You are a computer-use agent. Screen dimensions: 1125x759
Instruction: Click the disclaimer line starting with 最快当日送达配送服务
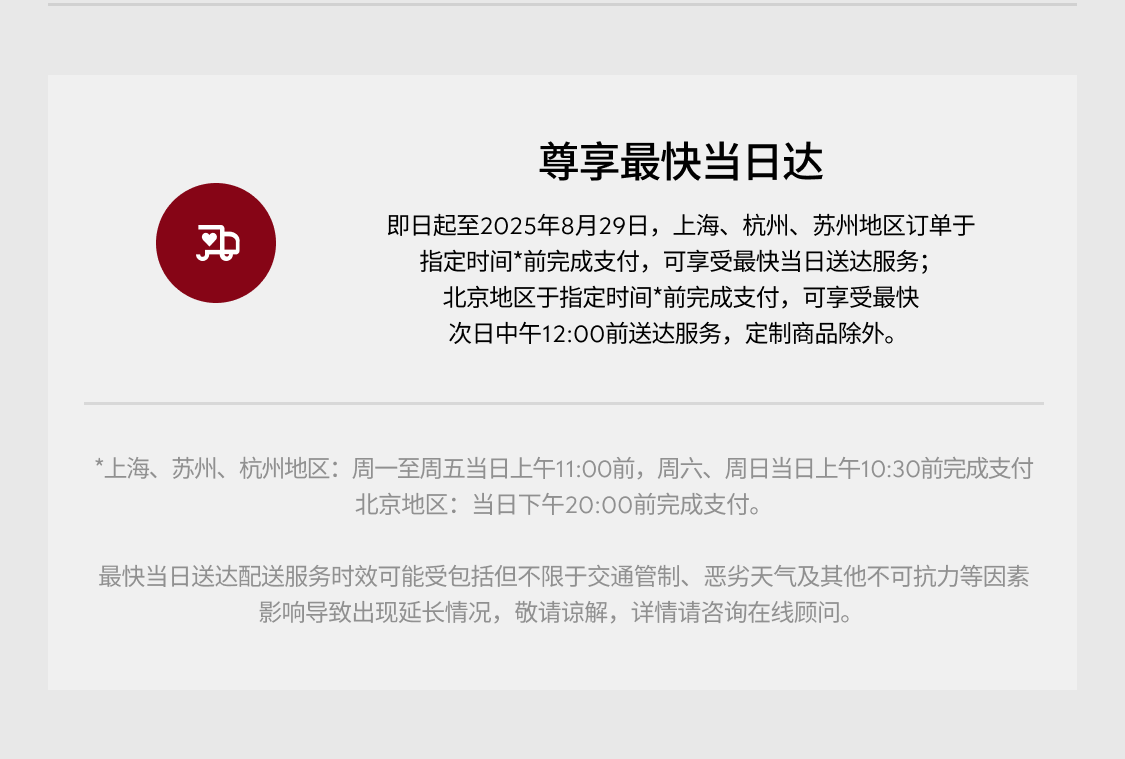pos(564,576)
